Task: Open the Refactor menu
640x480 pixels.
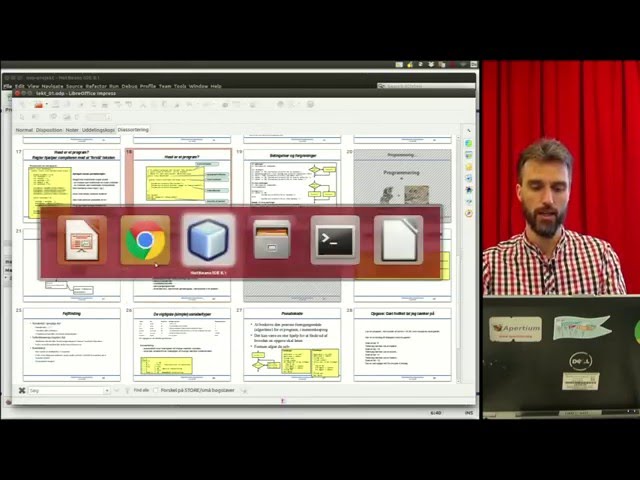Action: [x=96, y=87]
